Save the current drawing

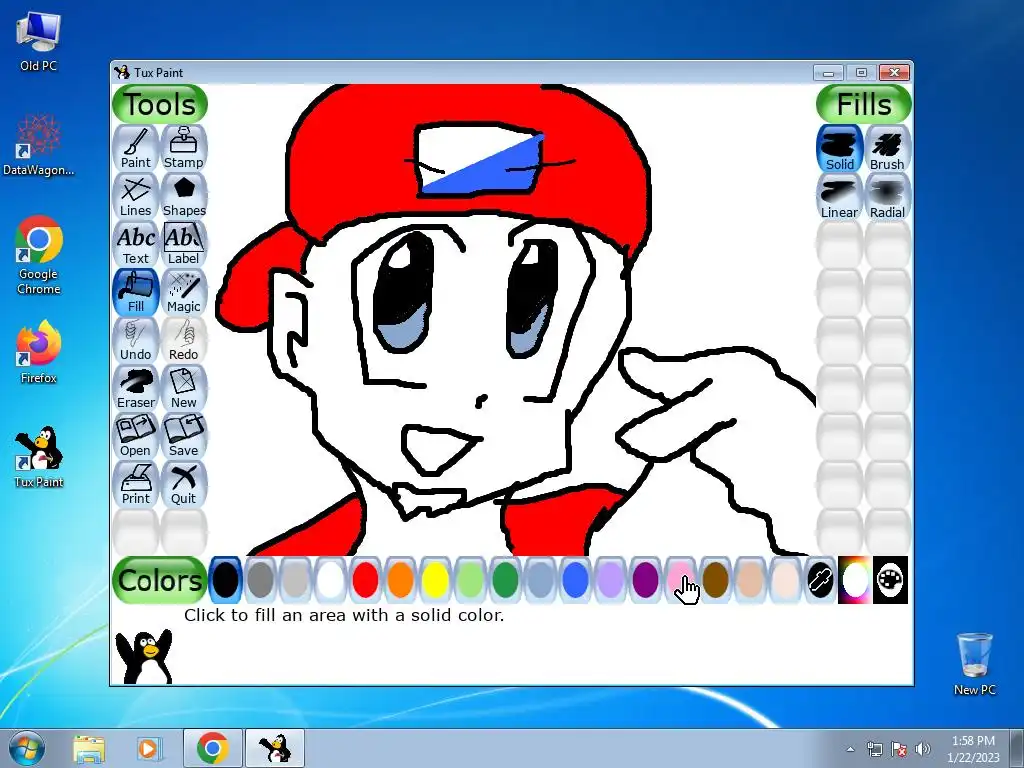point(184,436)
